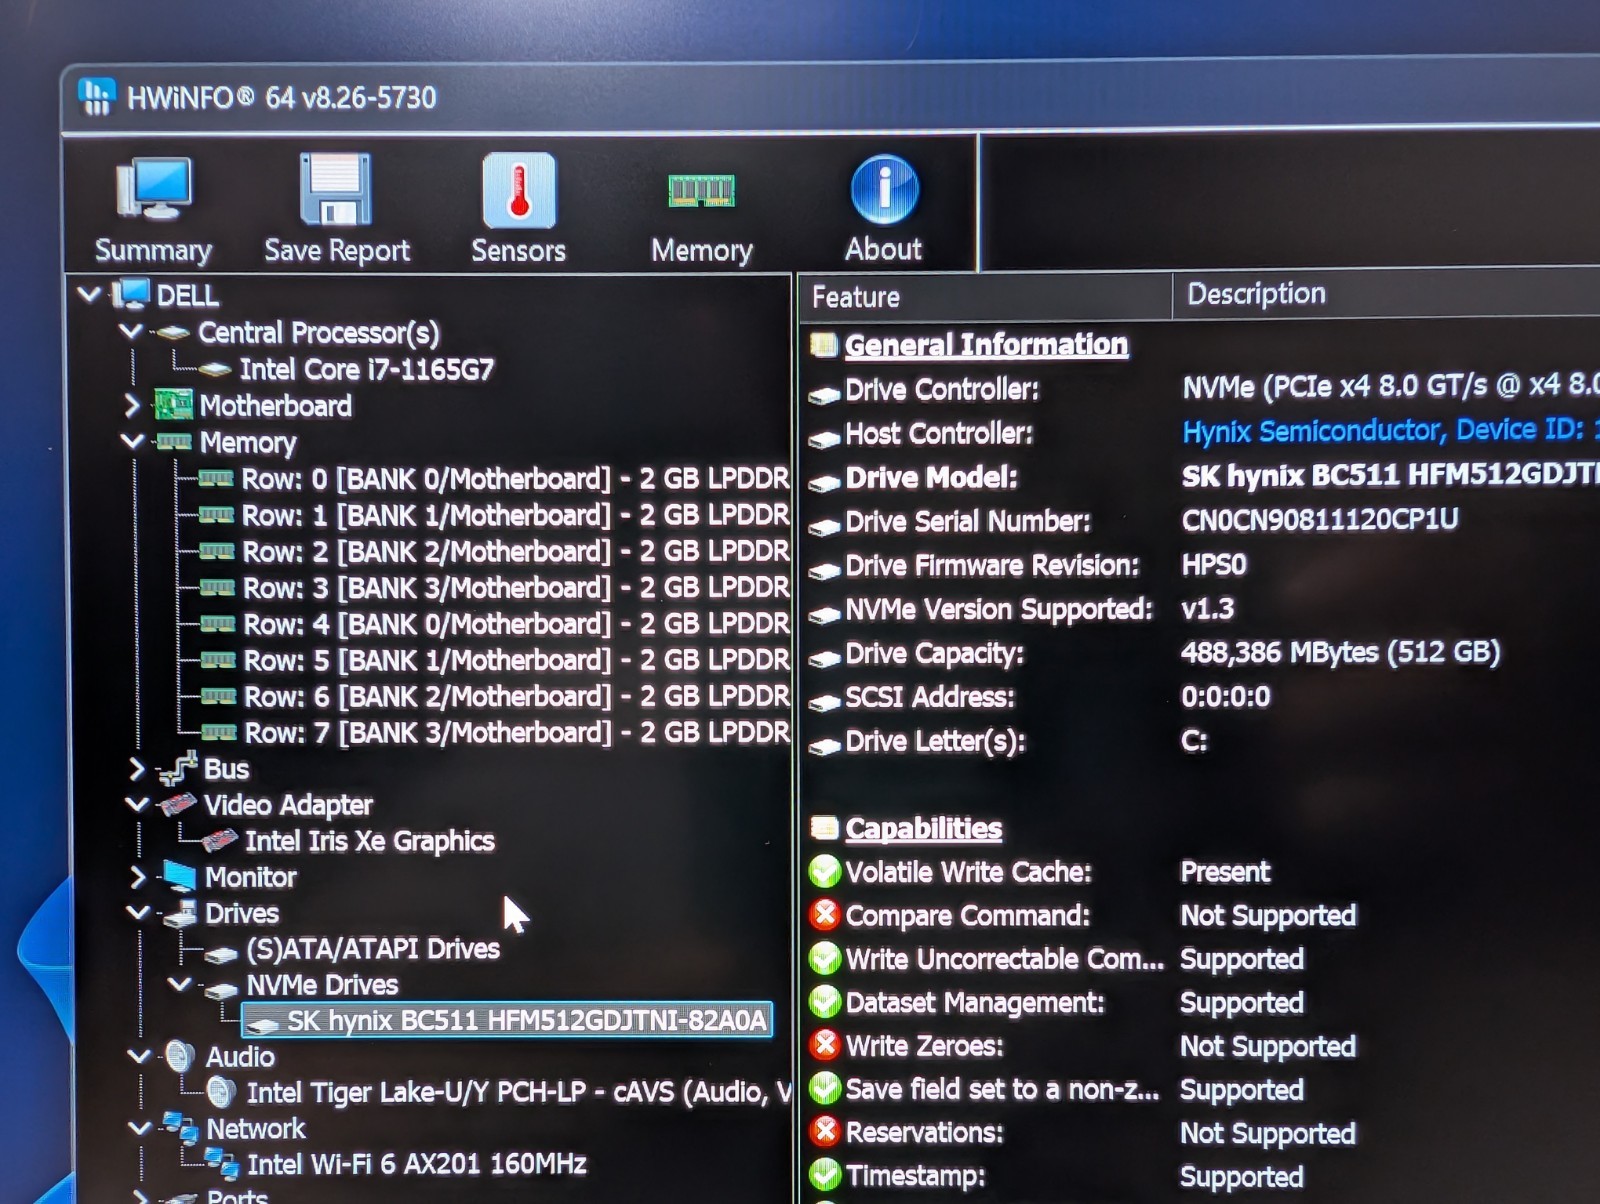
Task: Open the About info icon
Action: point(884,189)
